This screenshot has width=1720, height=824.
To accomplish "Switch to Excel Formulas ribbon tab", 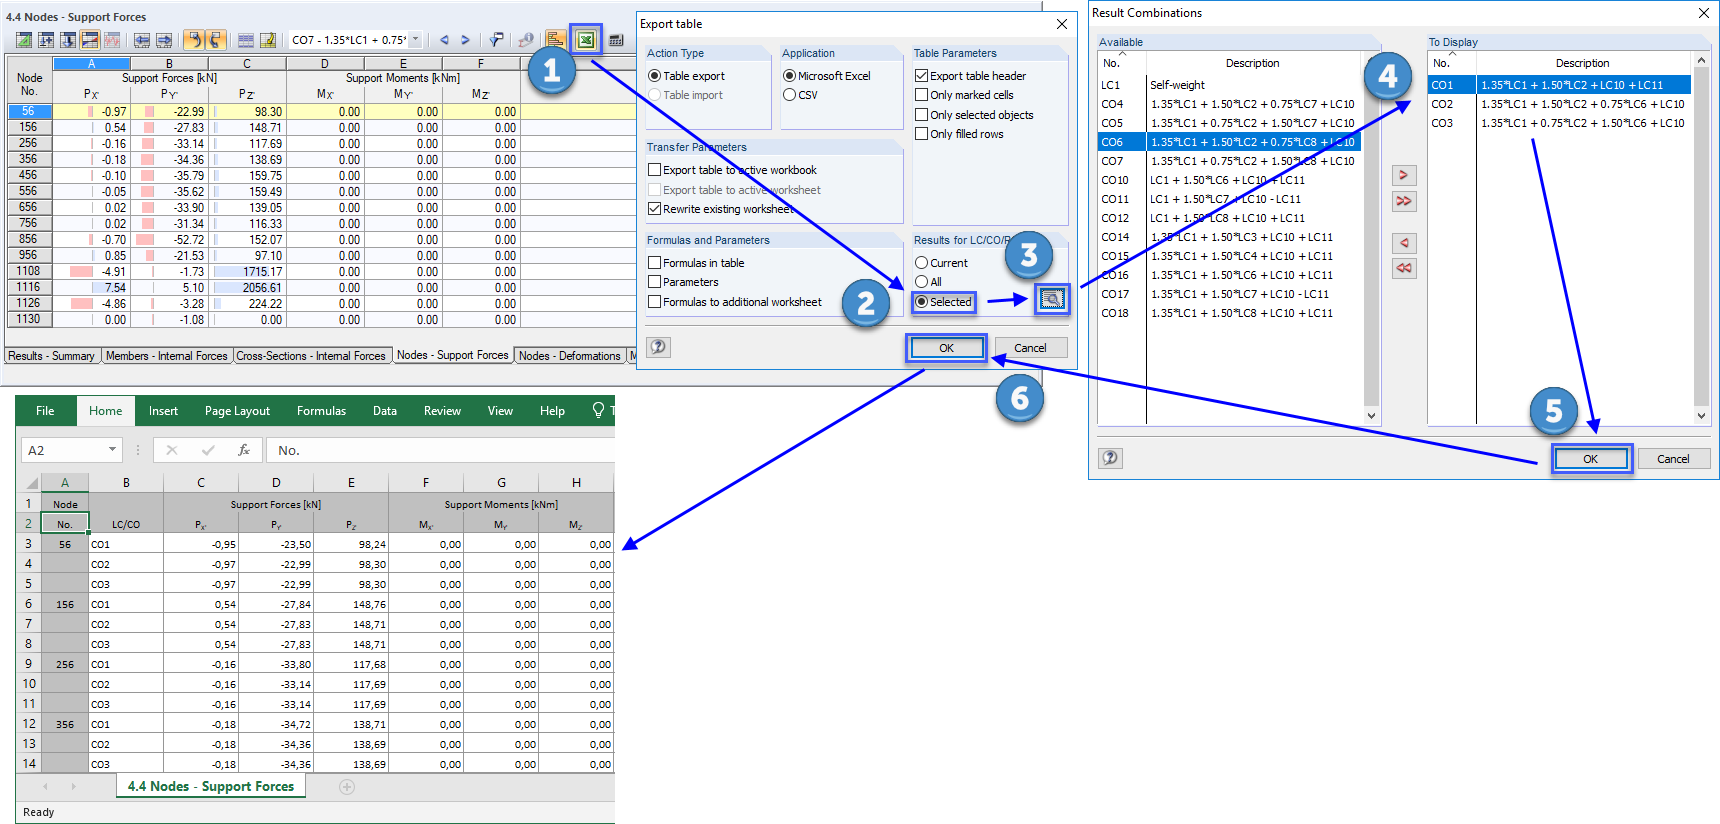I will 321,410.
